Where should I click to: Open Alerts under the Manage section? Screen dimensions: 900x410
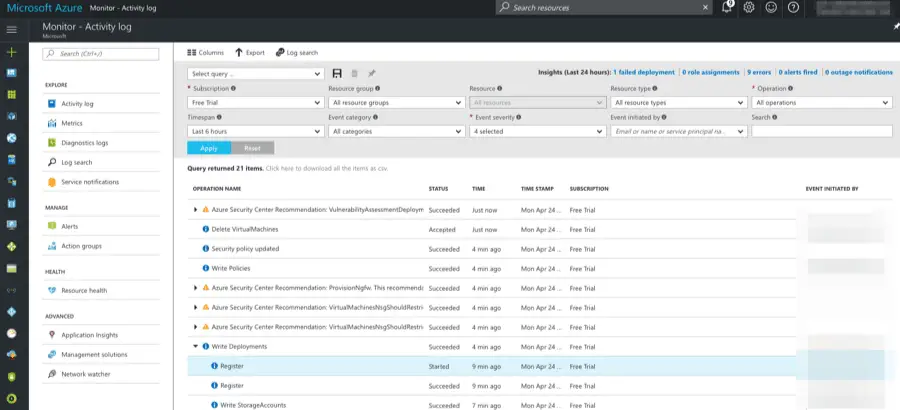pyautogui.click(x=69, y=226)
